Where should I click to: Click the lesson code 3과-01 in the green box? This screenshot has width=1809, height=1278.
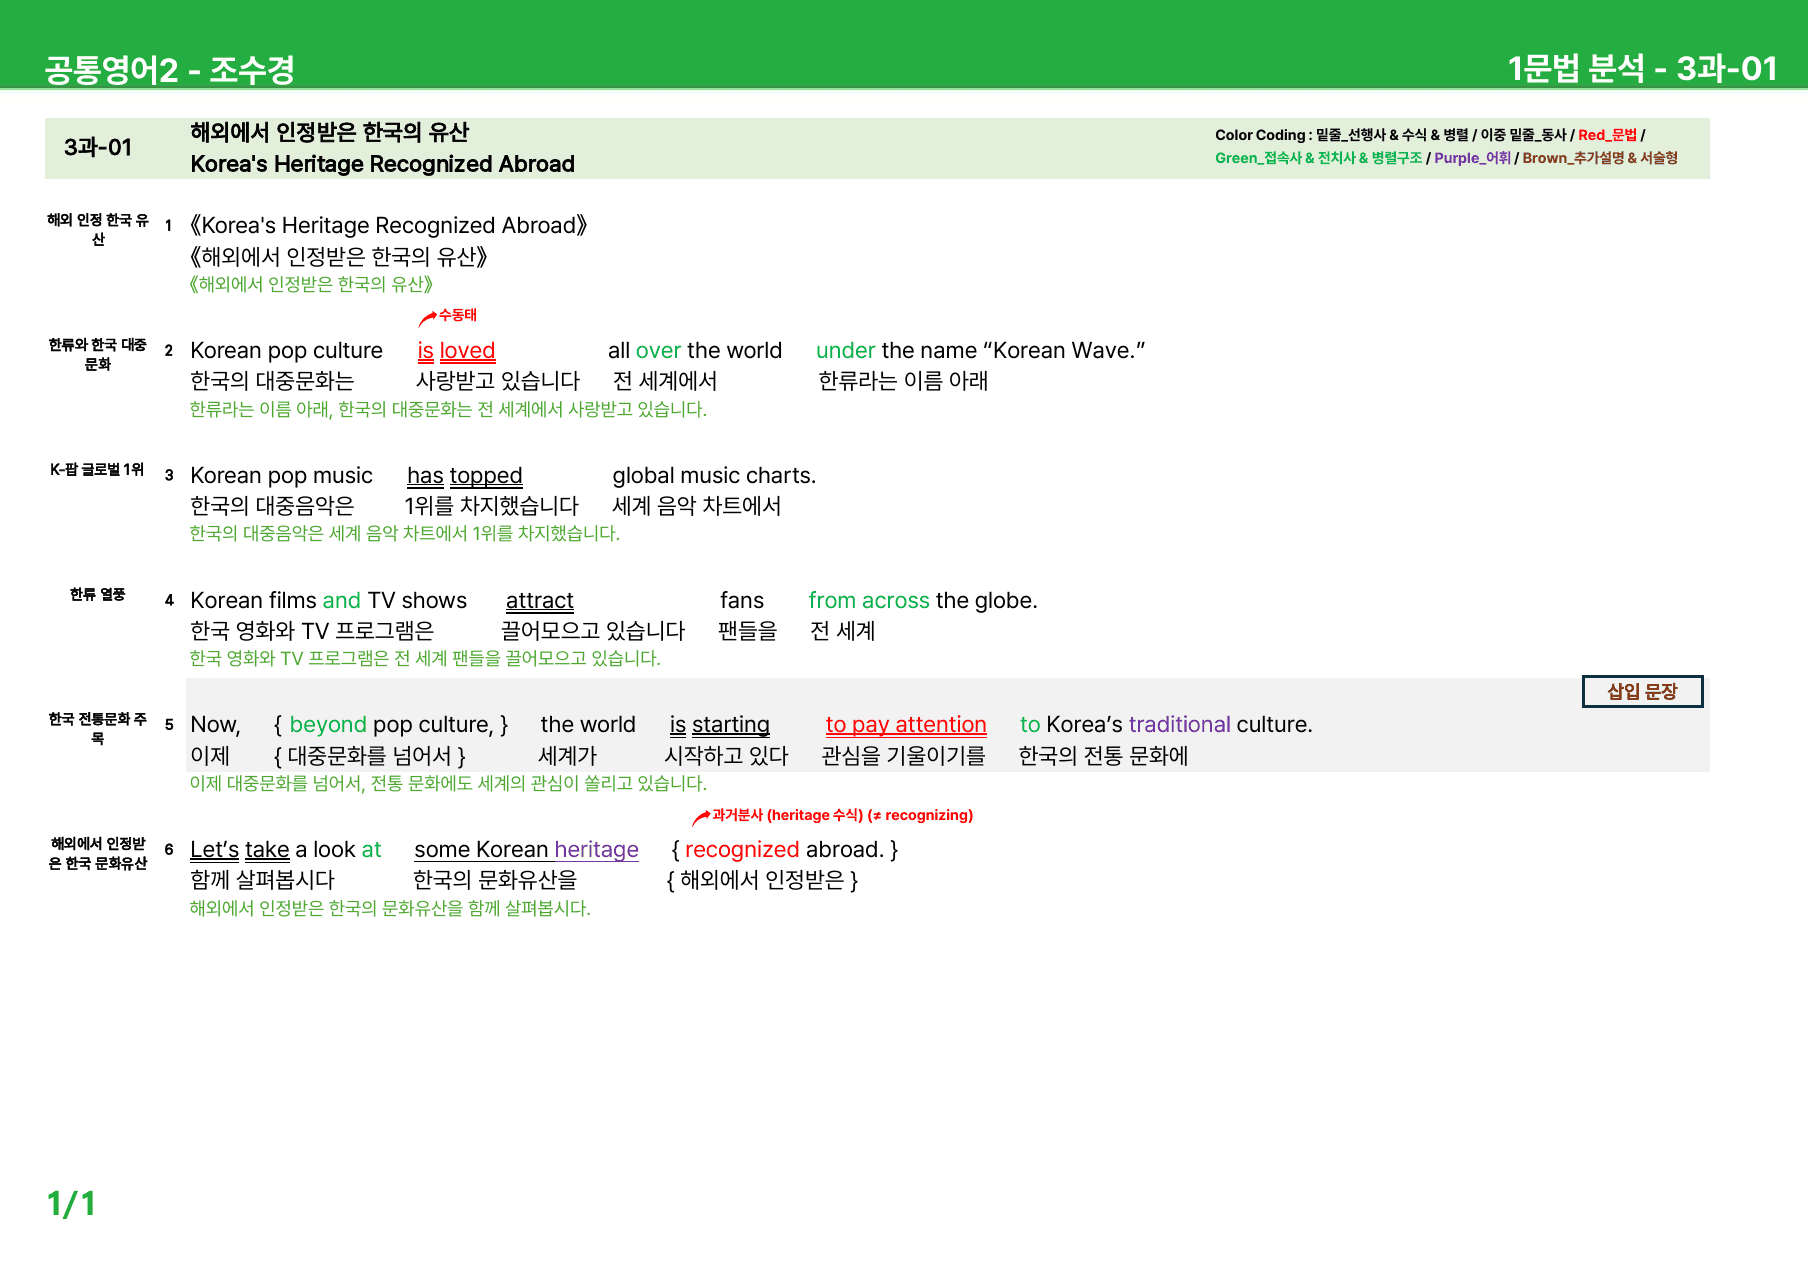98,148
